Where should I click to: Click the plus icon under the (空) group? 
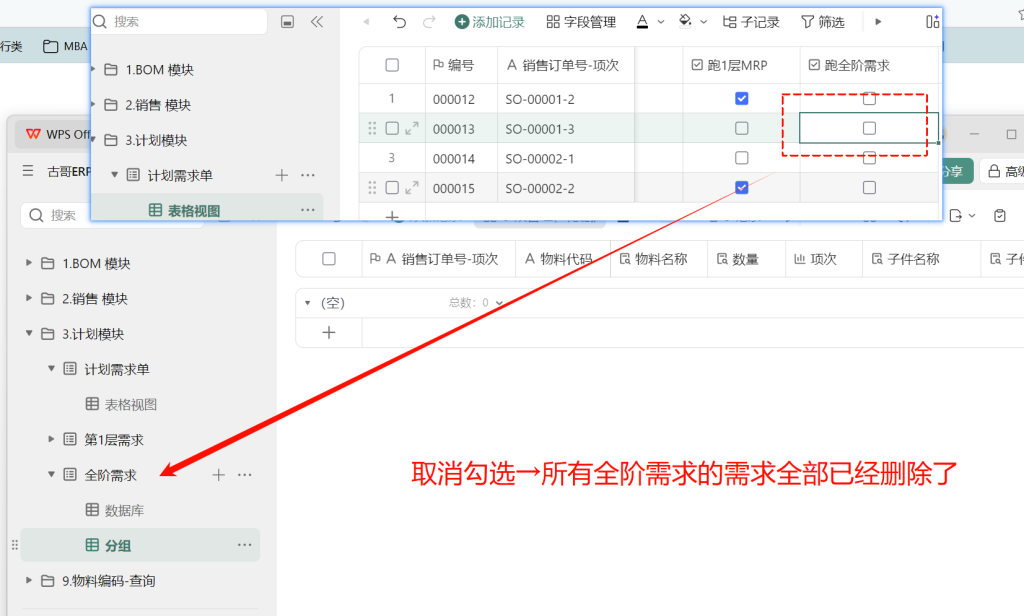point(329,332)
